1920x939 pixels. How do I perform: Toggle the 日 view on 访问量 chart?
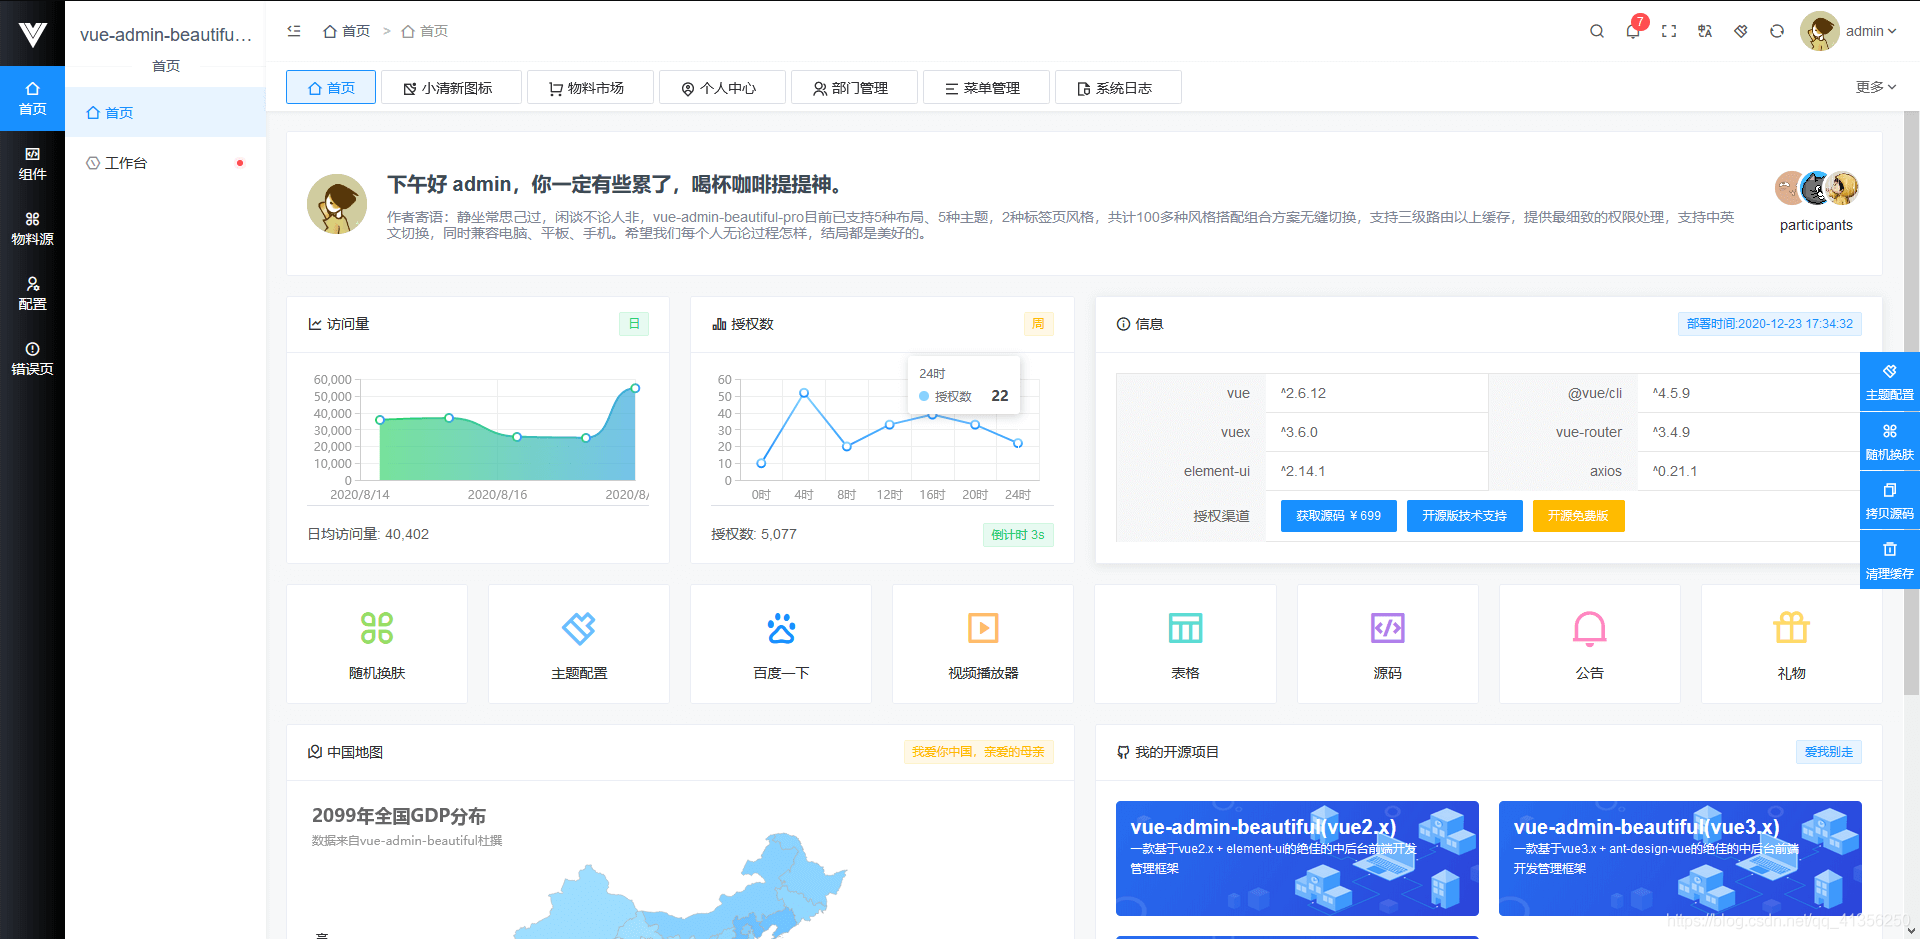(633, 323)
